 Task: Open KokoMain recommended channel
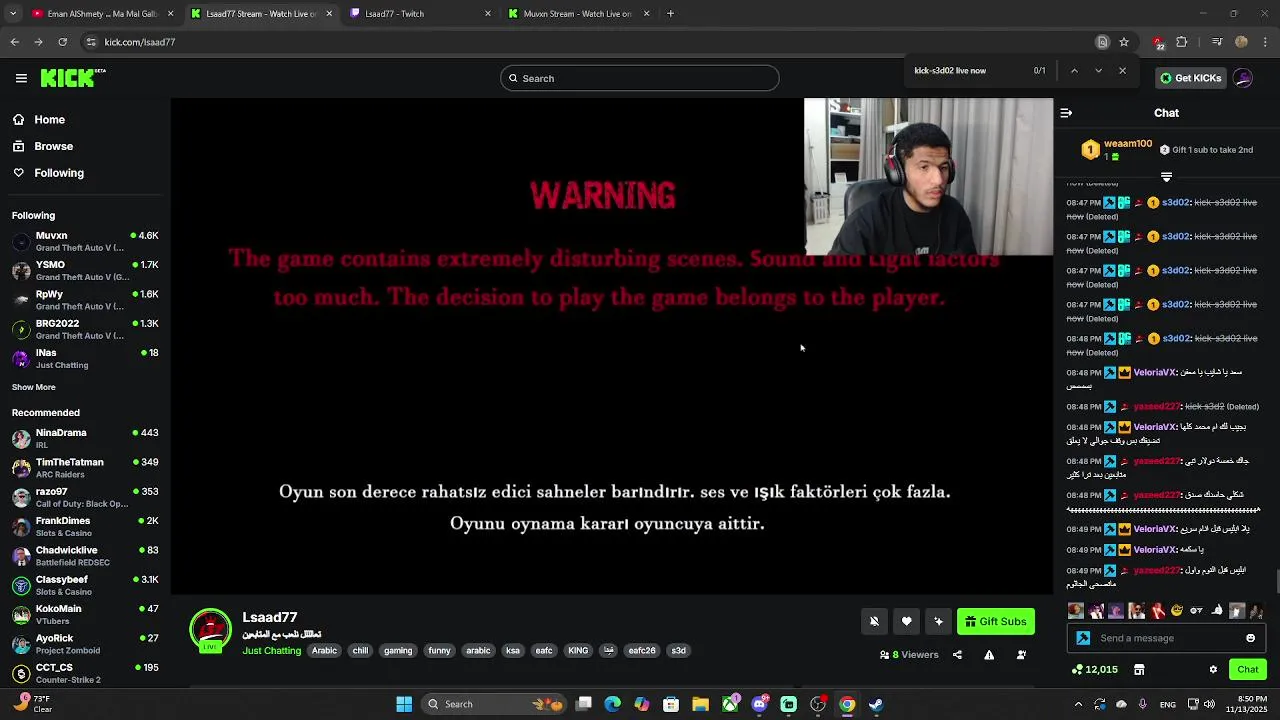click(x=85, y=614)
